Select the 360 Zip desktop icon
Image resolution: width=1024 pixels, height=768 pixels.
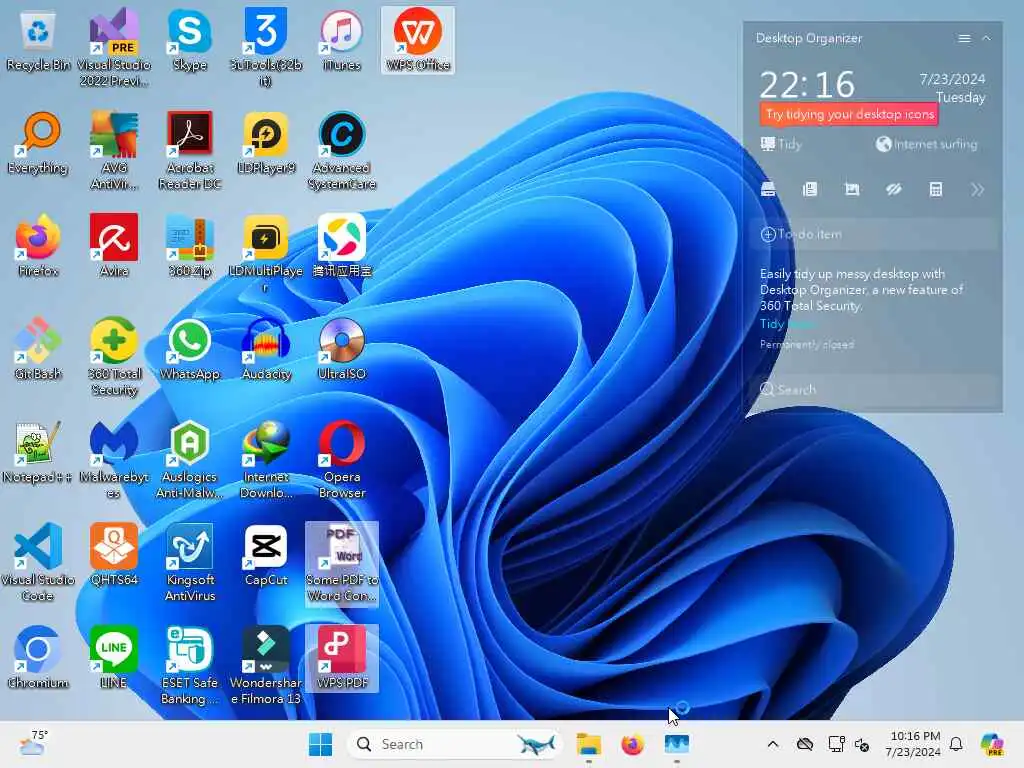point(189,246)
